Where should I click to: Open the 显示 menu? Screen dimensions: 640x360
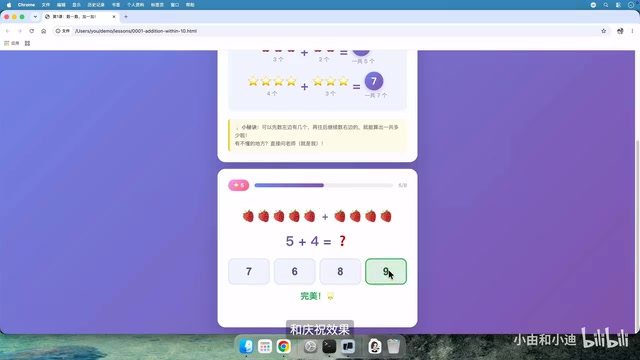pyautogui.click(x=76, y=5)
